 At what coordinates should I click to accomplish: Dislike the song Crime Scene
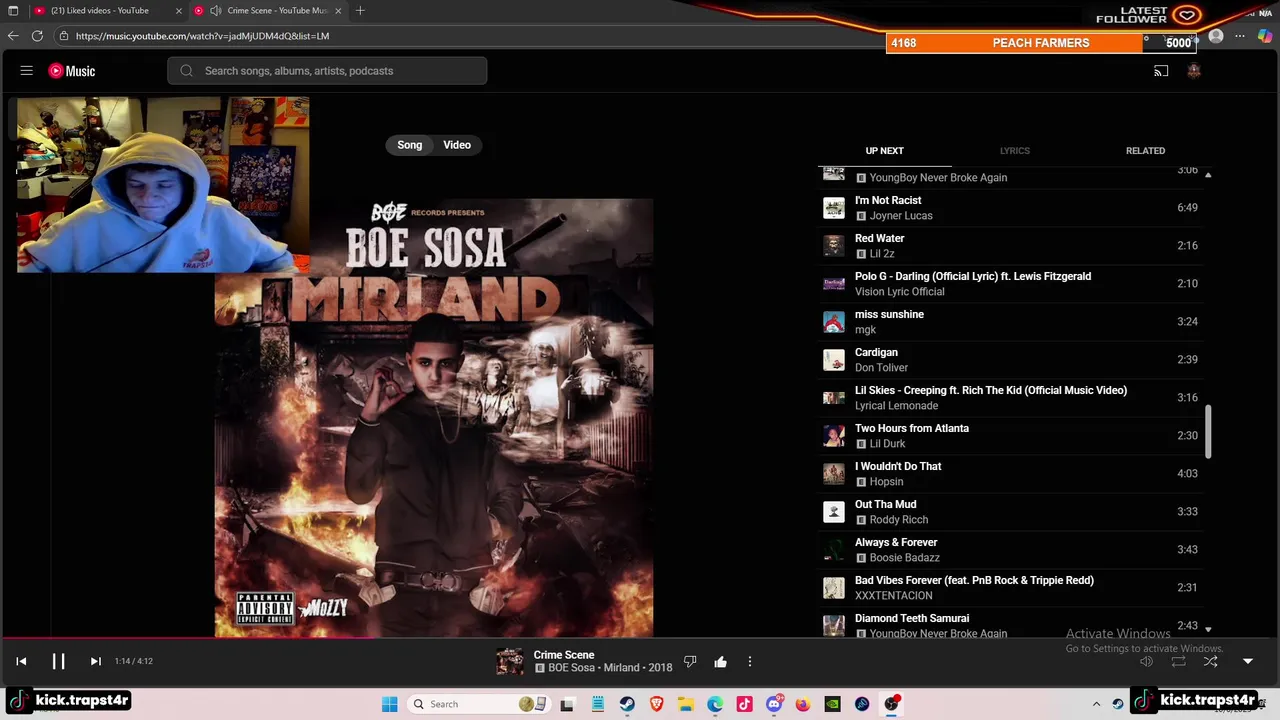(x=690, y=661)
